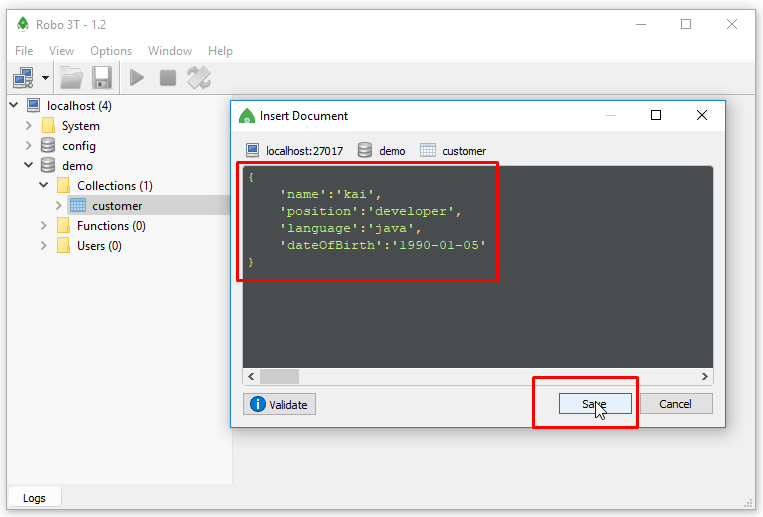The height and width of the screenshot is (517, 763).
Task: Maximize the Insert Document dialog
Action: click(656, 115)
